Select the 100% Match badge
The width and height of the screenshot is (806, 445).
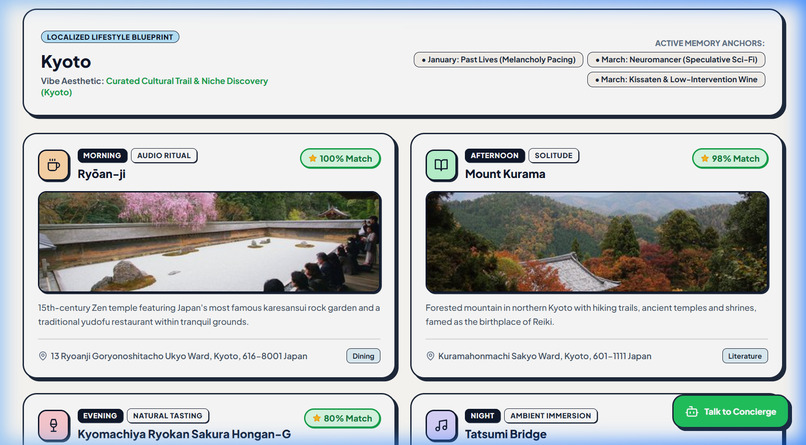340,158
